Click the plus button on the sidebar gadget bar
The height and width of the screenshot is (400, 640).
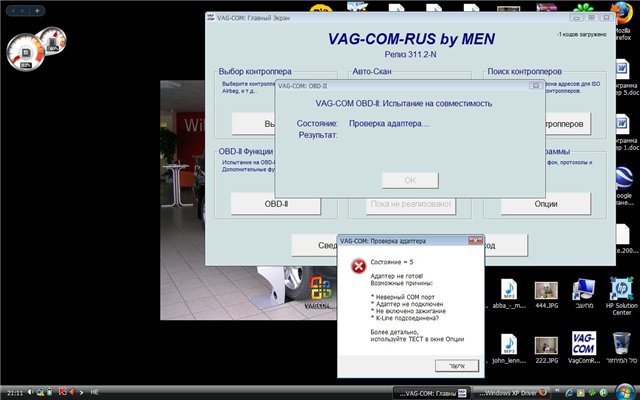[37, 11]
